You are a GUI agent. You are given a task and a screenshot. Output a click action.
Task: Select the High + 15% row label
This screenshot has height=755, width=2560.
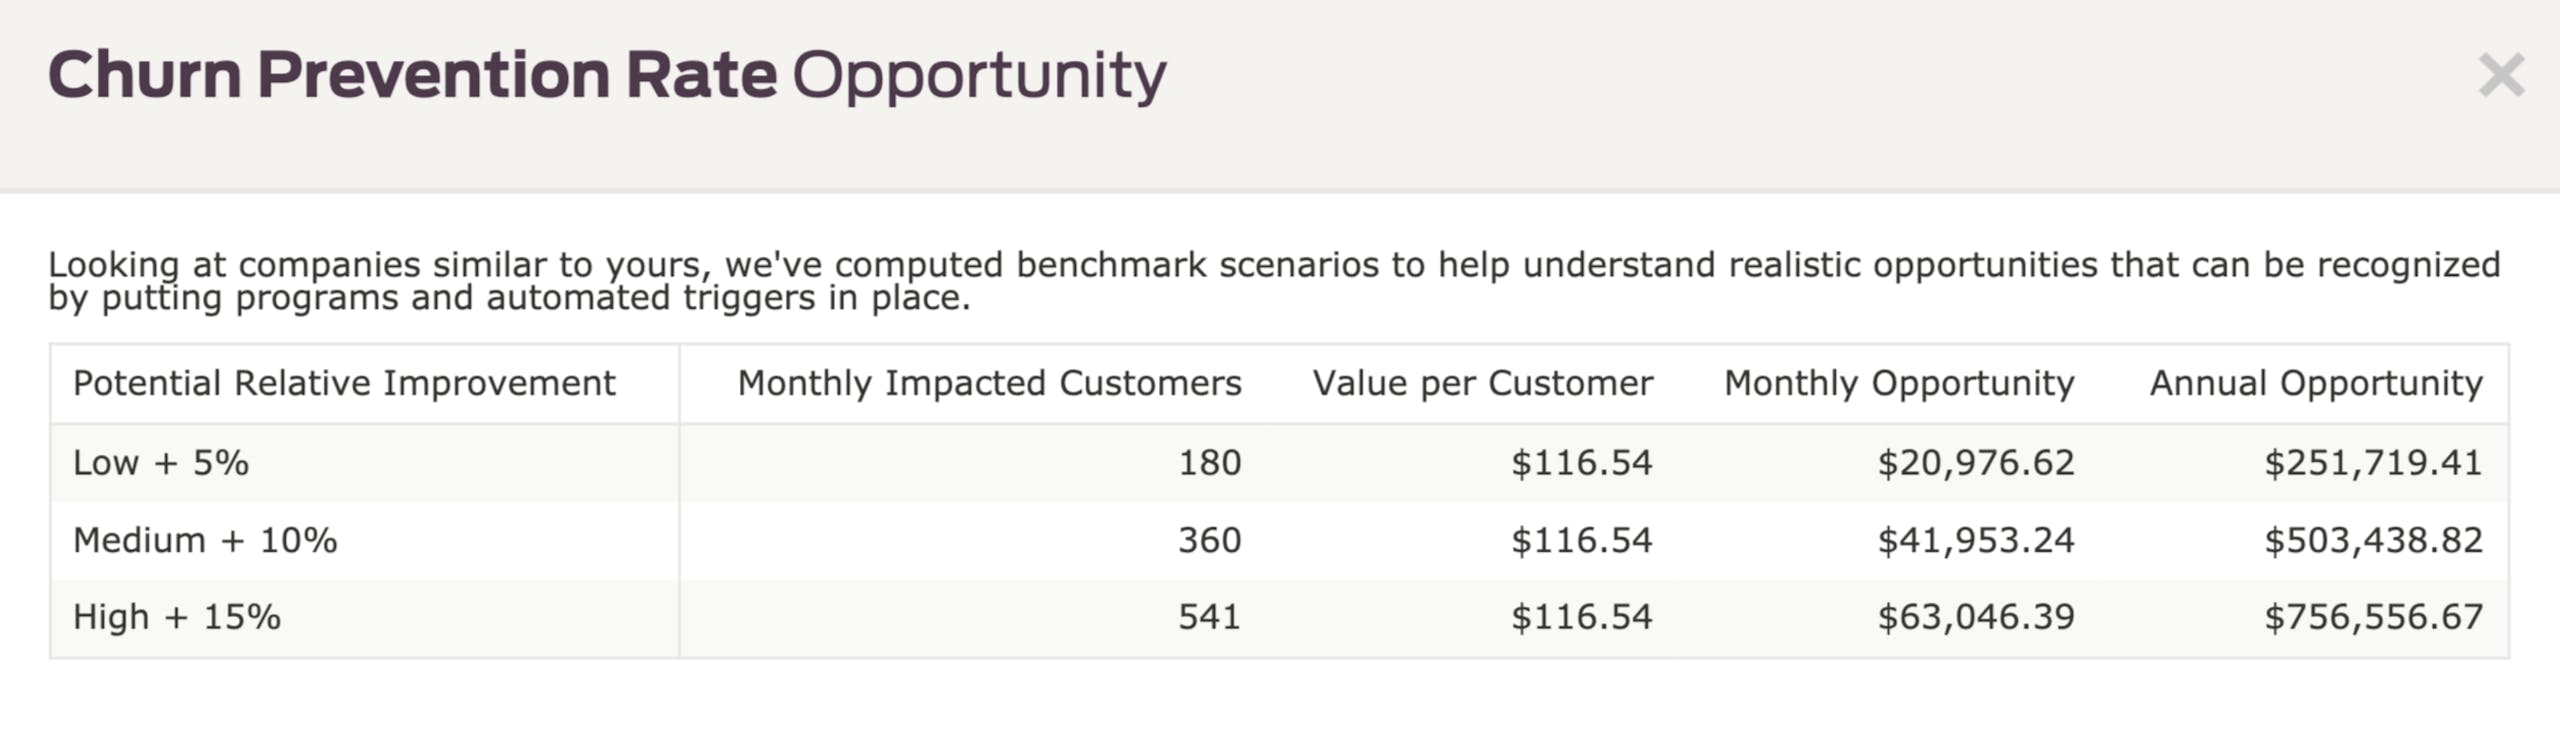coord(177,617)
